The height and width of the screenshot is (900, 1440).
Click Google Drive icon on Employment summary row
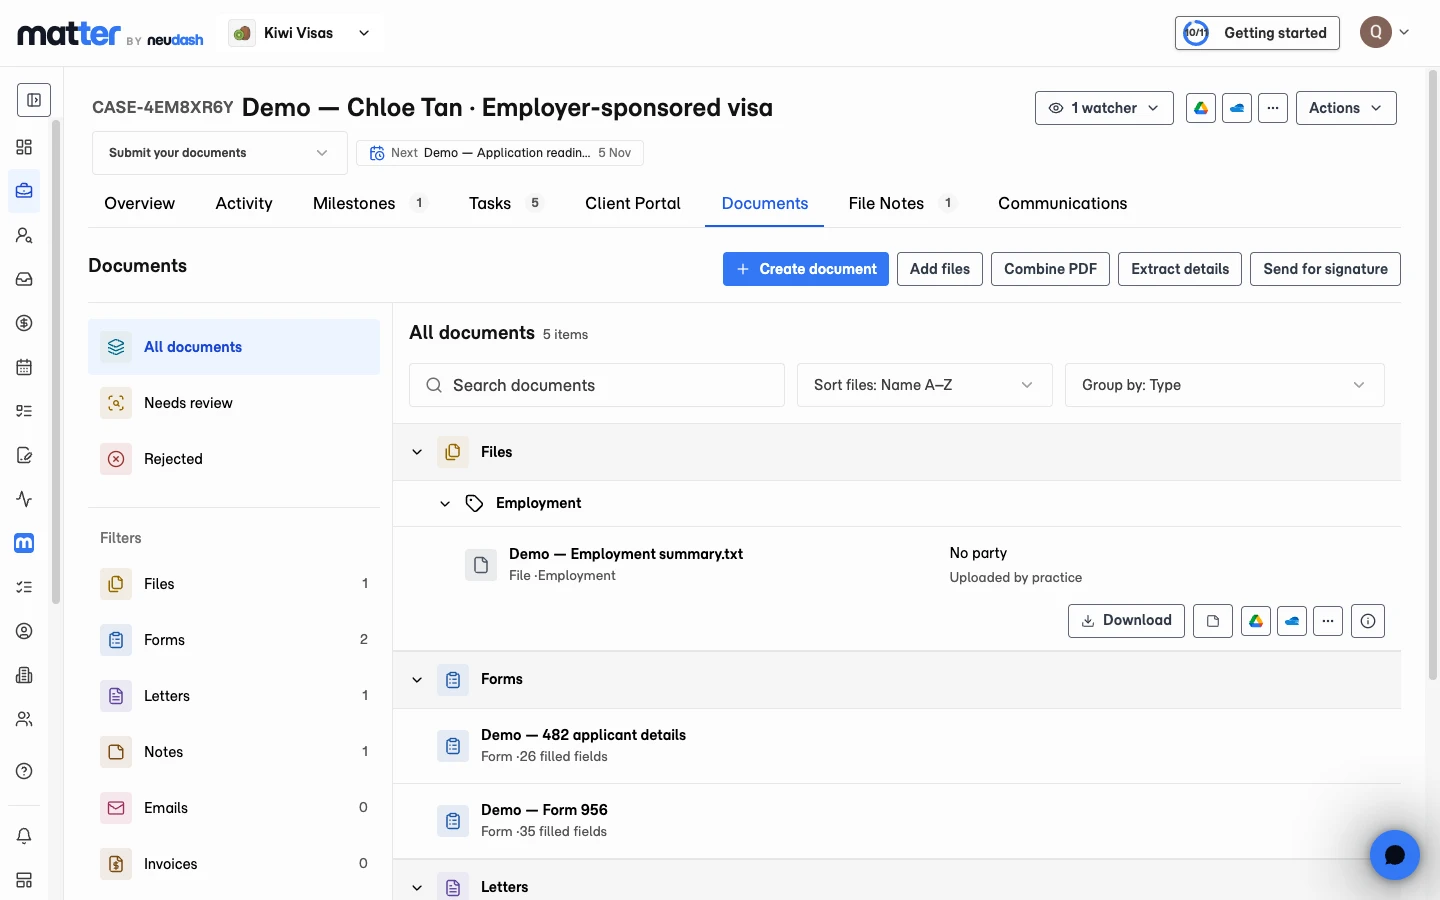(1256, 621)
